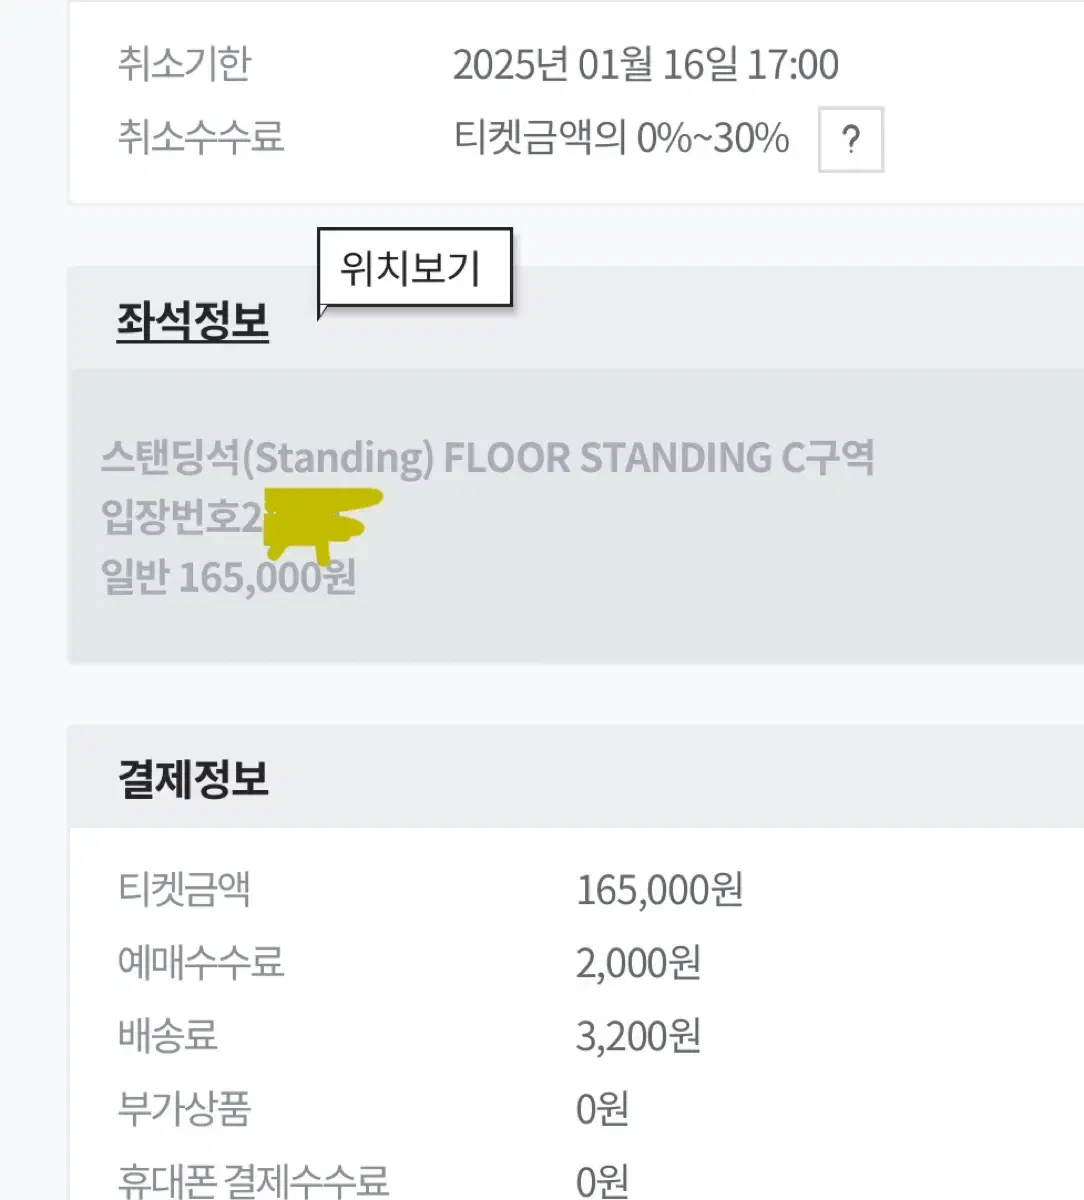Open the cancellation fee help question mark
Image resolution: width=1084 pixels, height=1200 pixels.
click(x=851, y=139)
